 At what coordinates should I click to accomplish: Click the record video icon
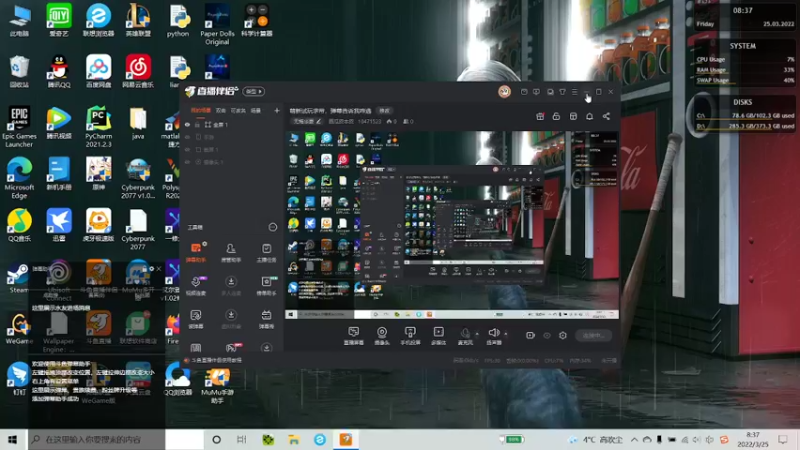point(530,335)
